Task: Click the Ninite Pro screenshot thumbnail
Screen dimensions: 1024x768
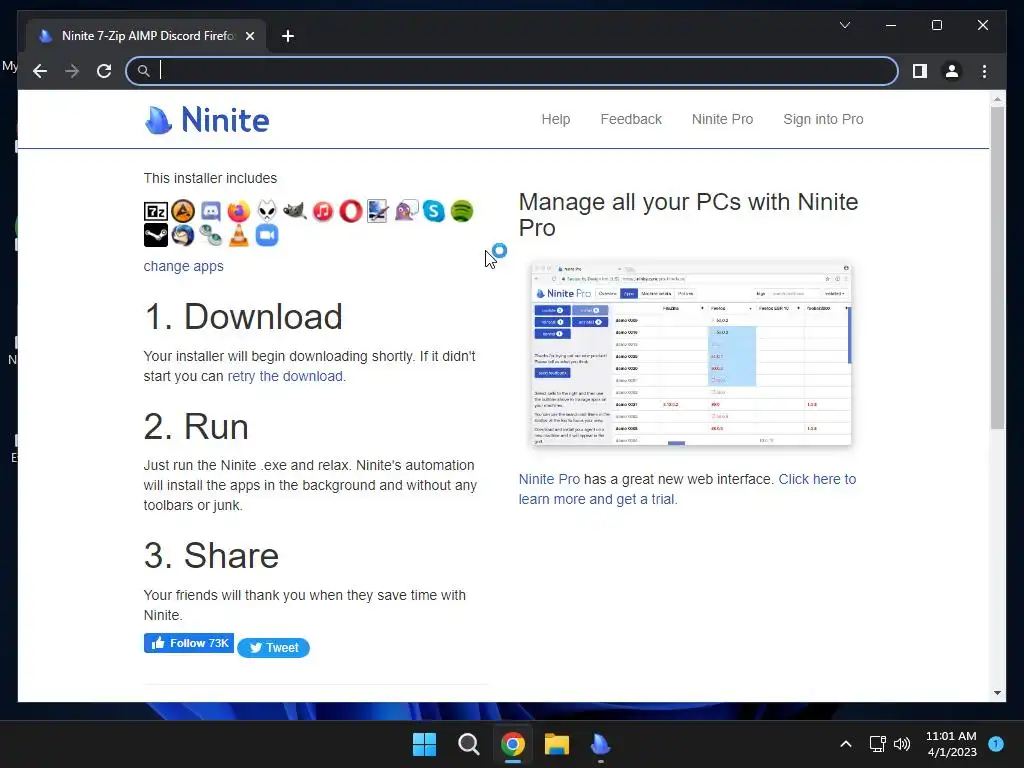Action: click(x=692, y=354)
